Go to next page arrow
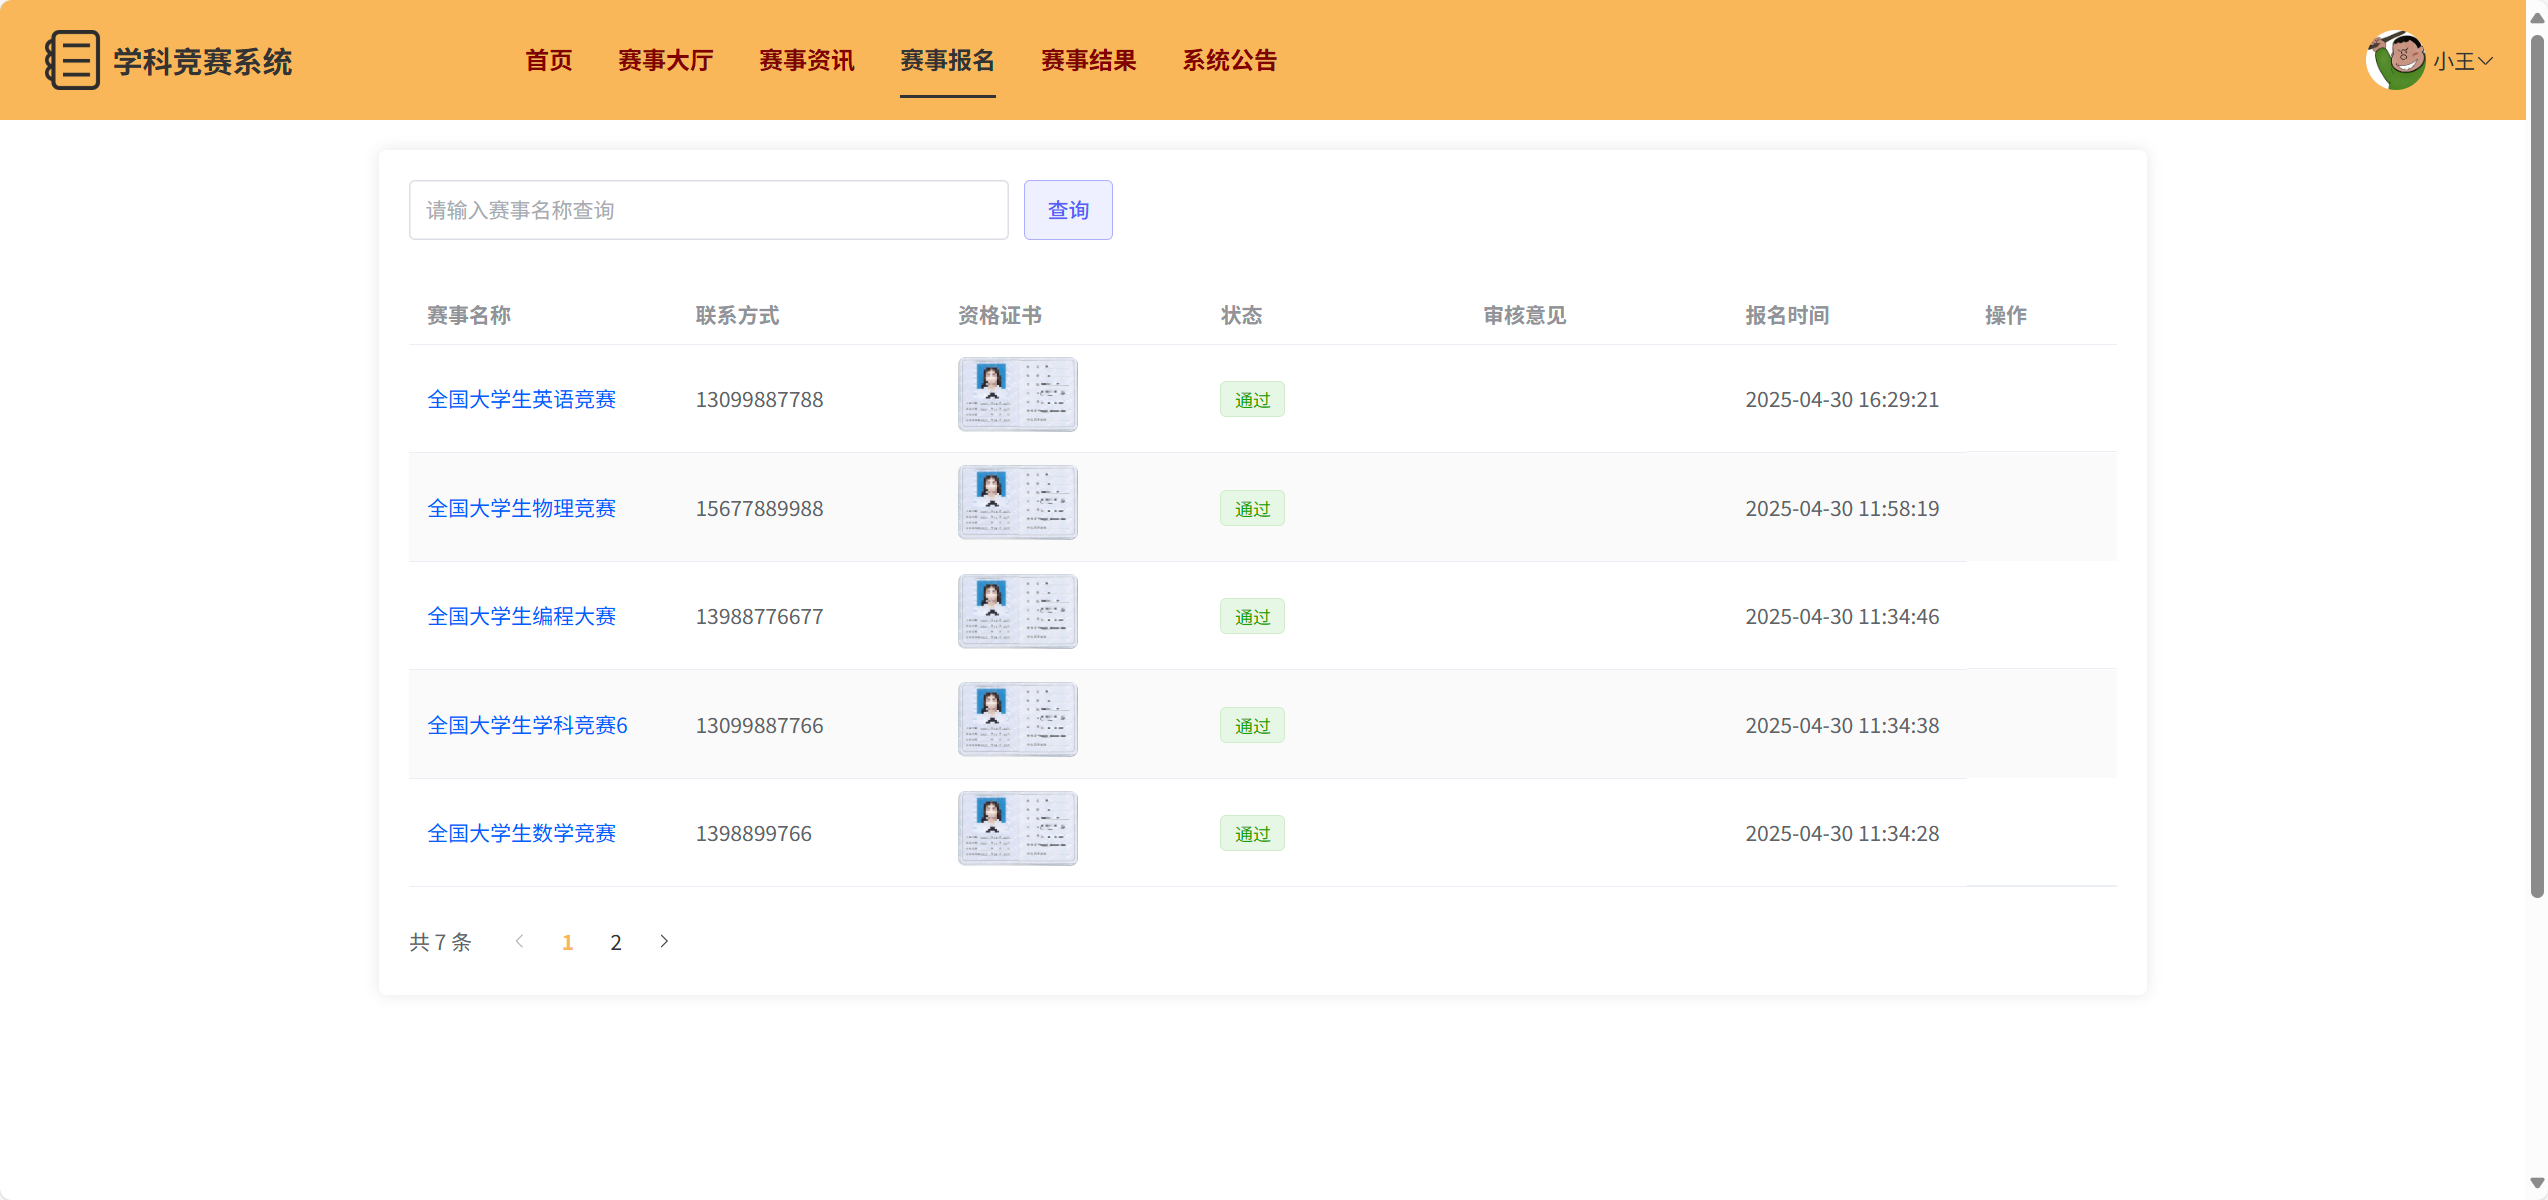 [664, 941]
